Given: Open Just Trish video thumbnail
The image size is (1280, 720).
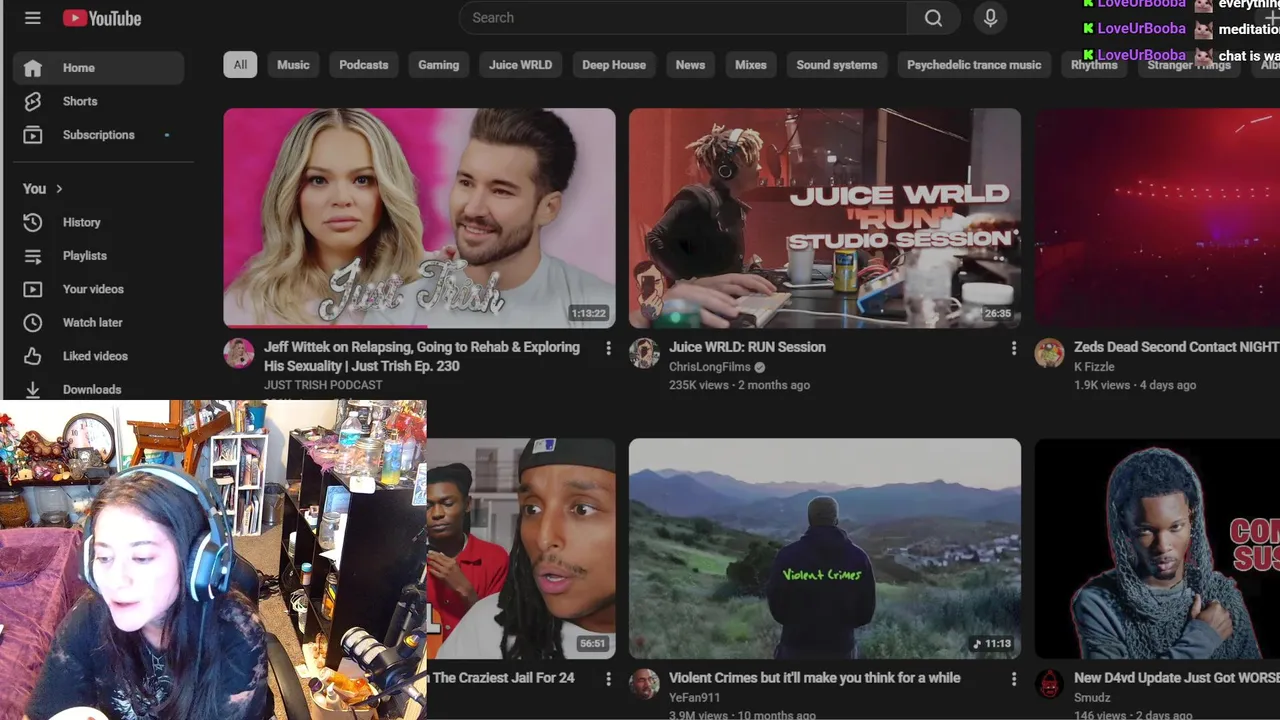Looking at the screenshot, I should [x=419, y=218].
